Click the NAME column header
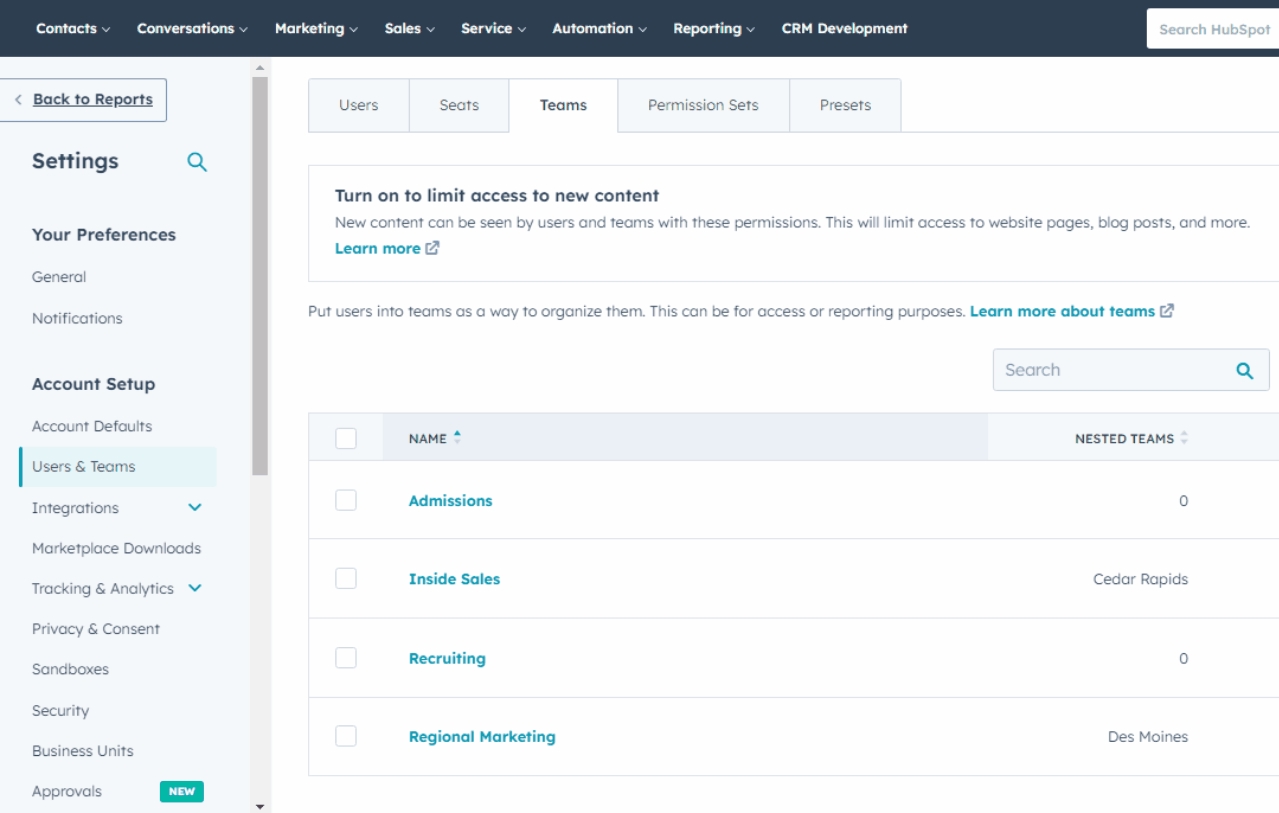The height and width of the screenshot is (813, 1279). (685, 438)
